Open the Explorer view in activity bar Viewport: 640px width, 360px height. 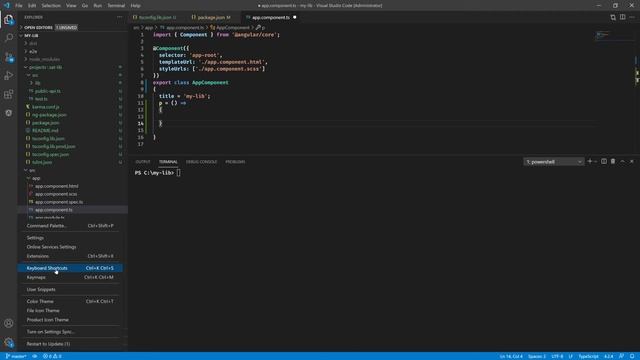point(9,20)
